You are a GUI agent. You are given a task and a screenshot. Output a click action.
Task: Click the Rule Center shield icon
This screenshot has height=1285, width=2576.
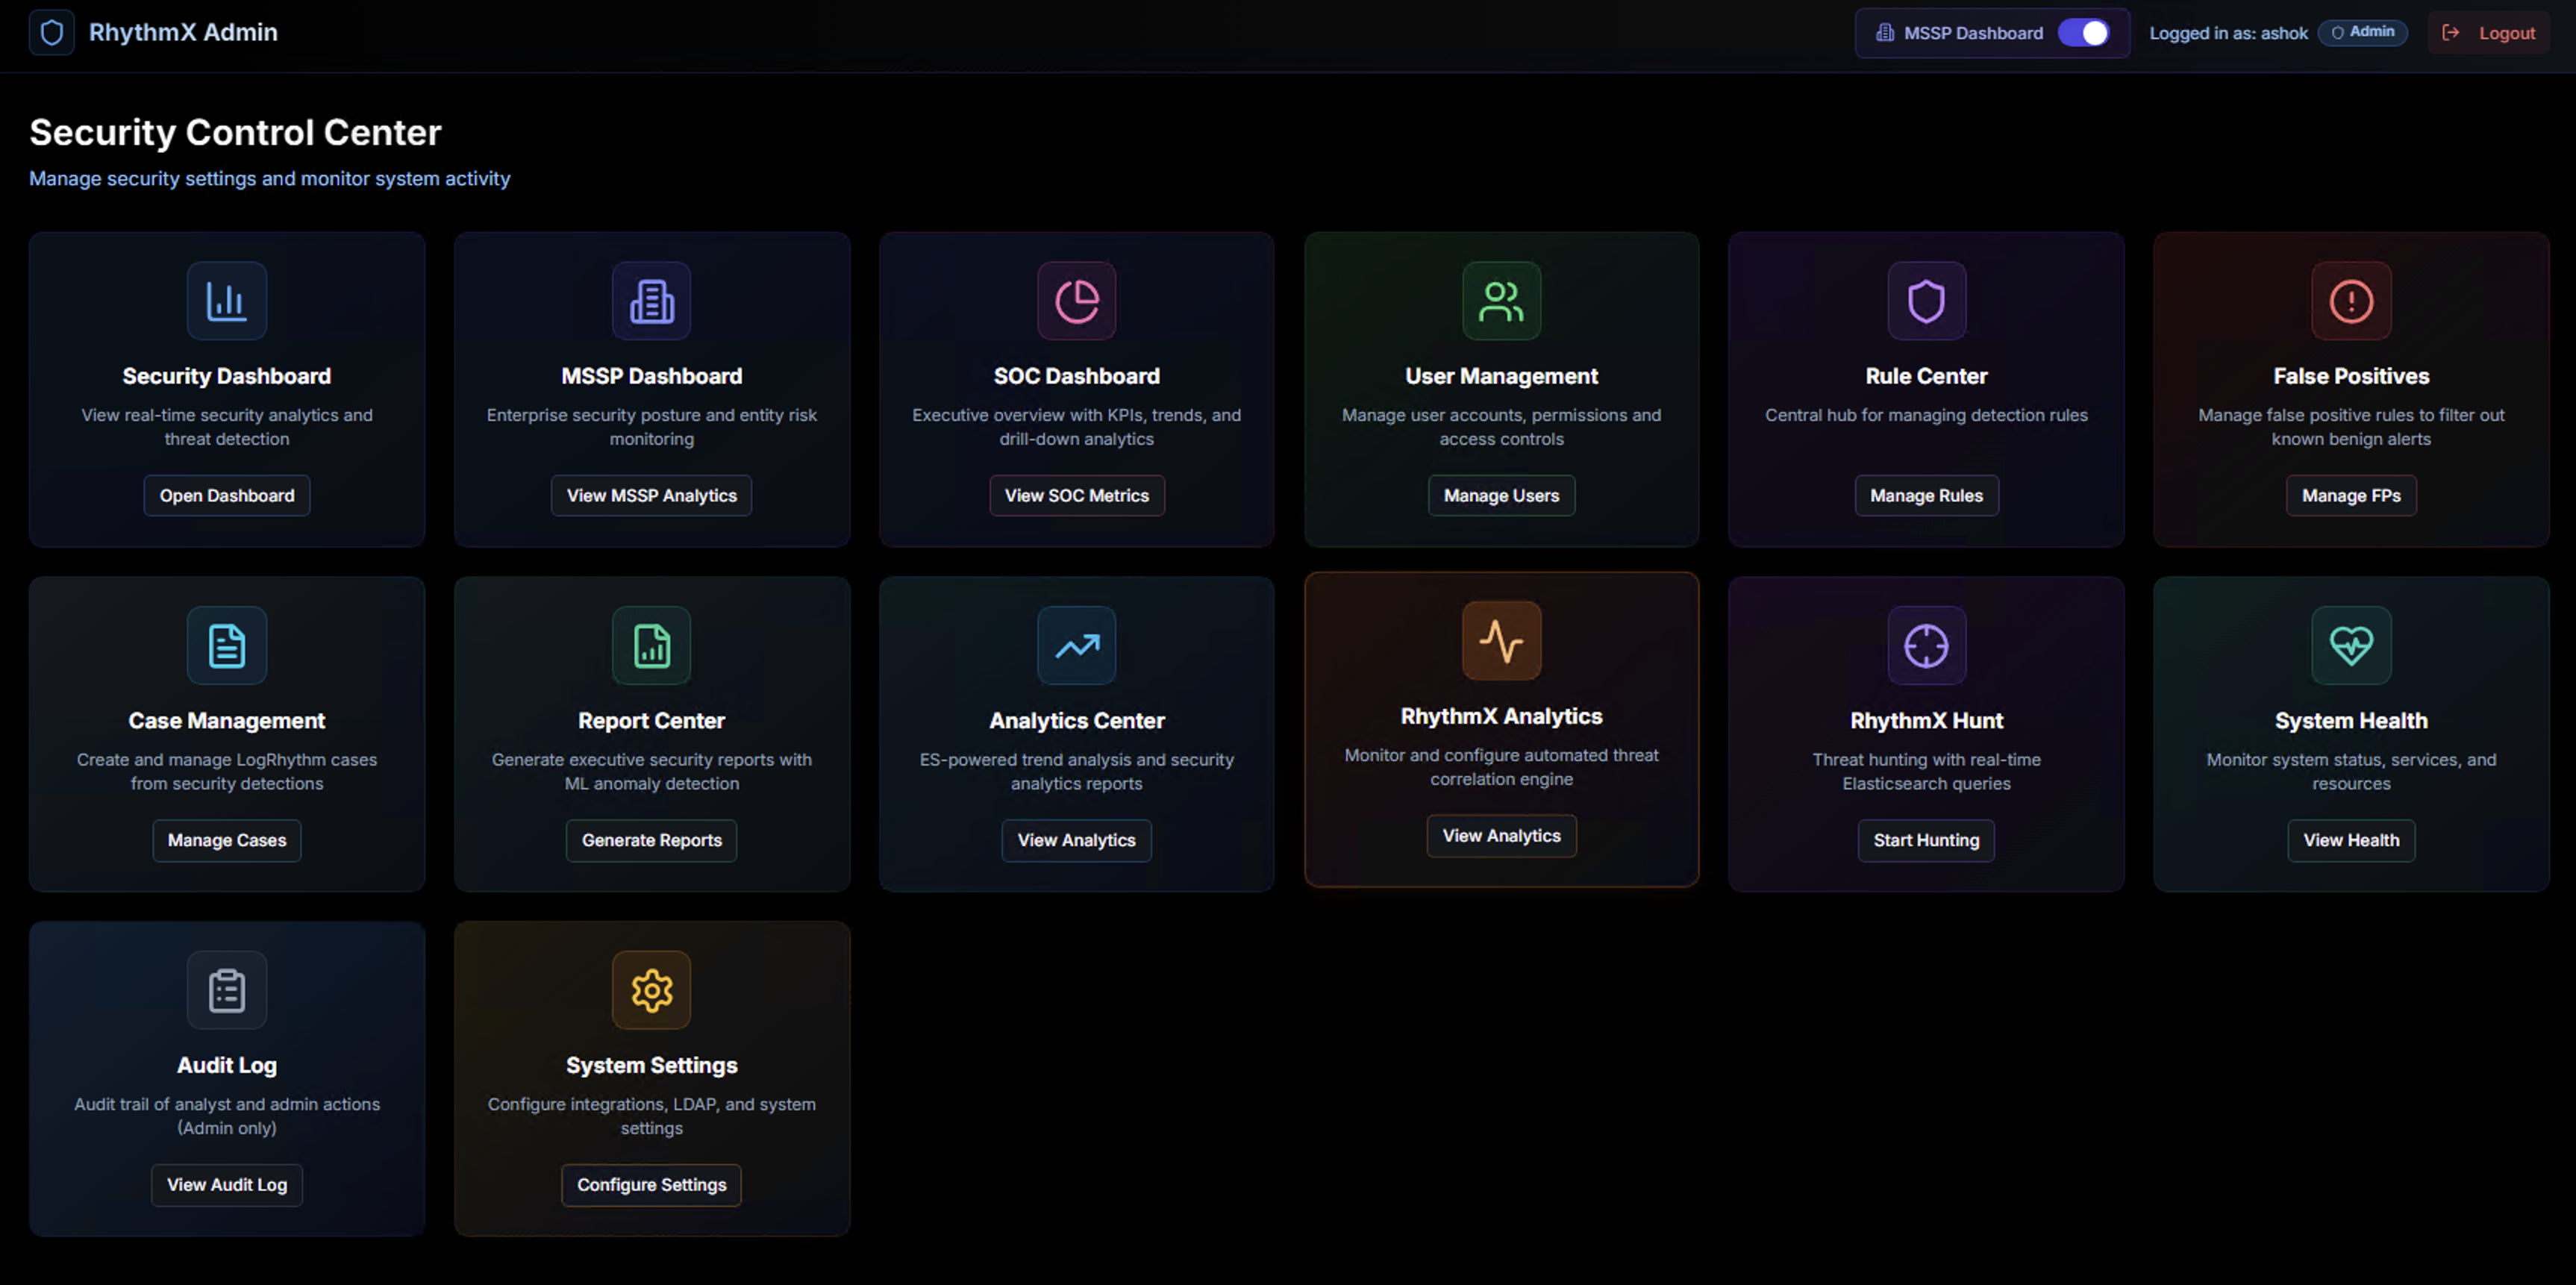(1926, 301)
